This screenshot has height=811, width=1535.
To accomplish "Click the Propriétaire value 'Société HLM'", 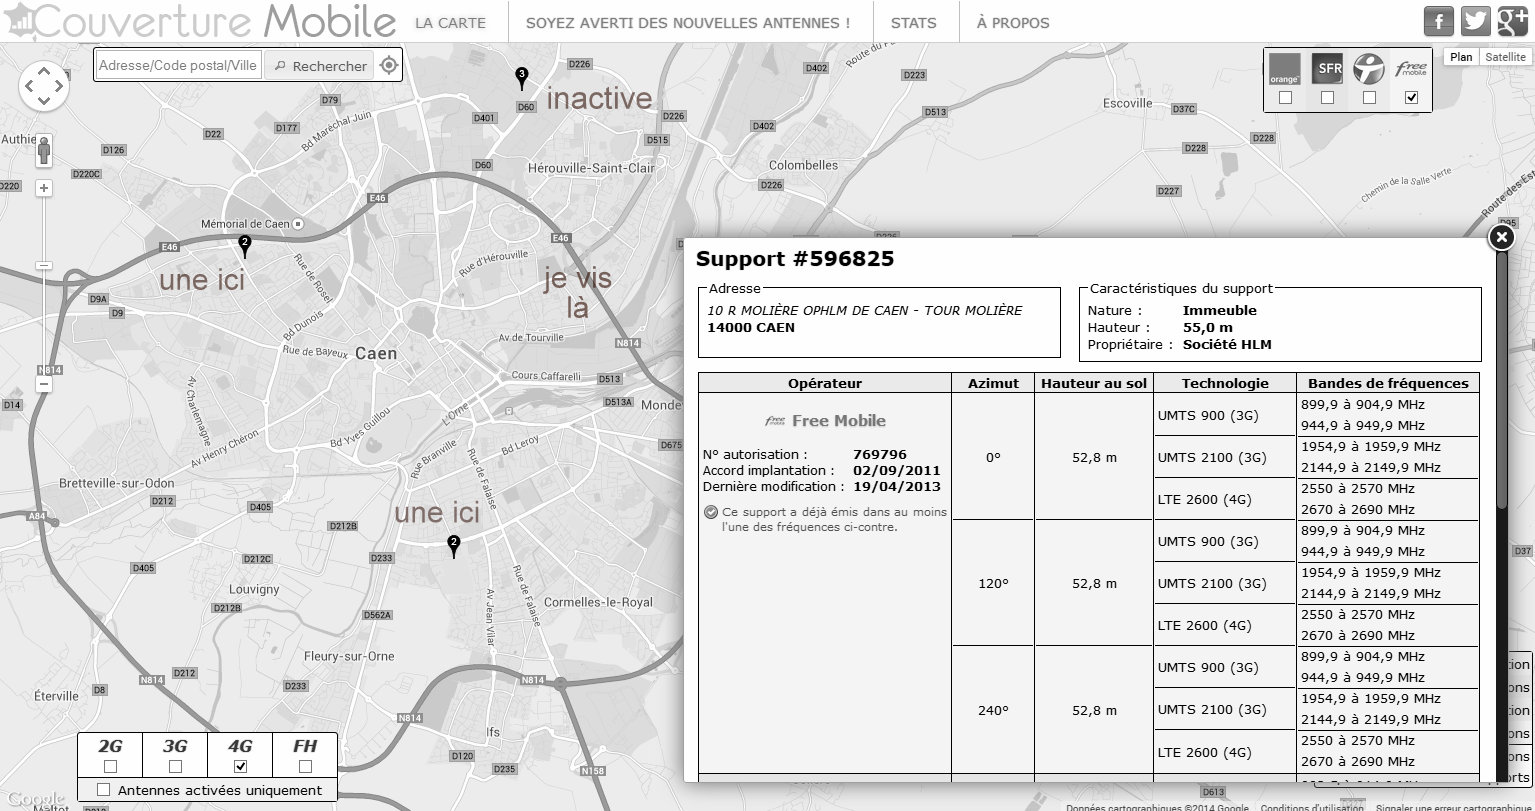I will coord(1227,344).
